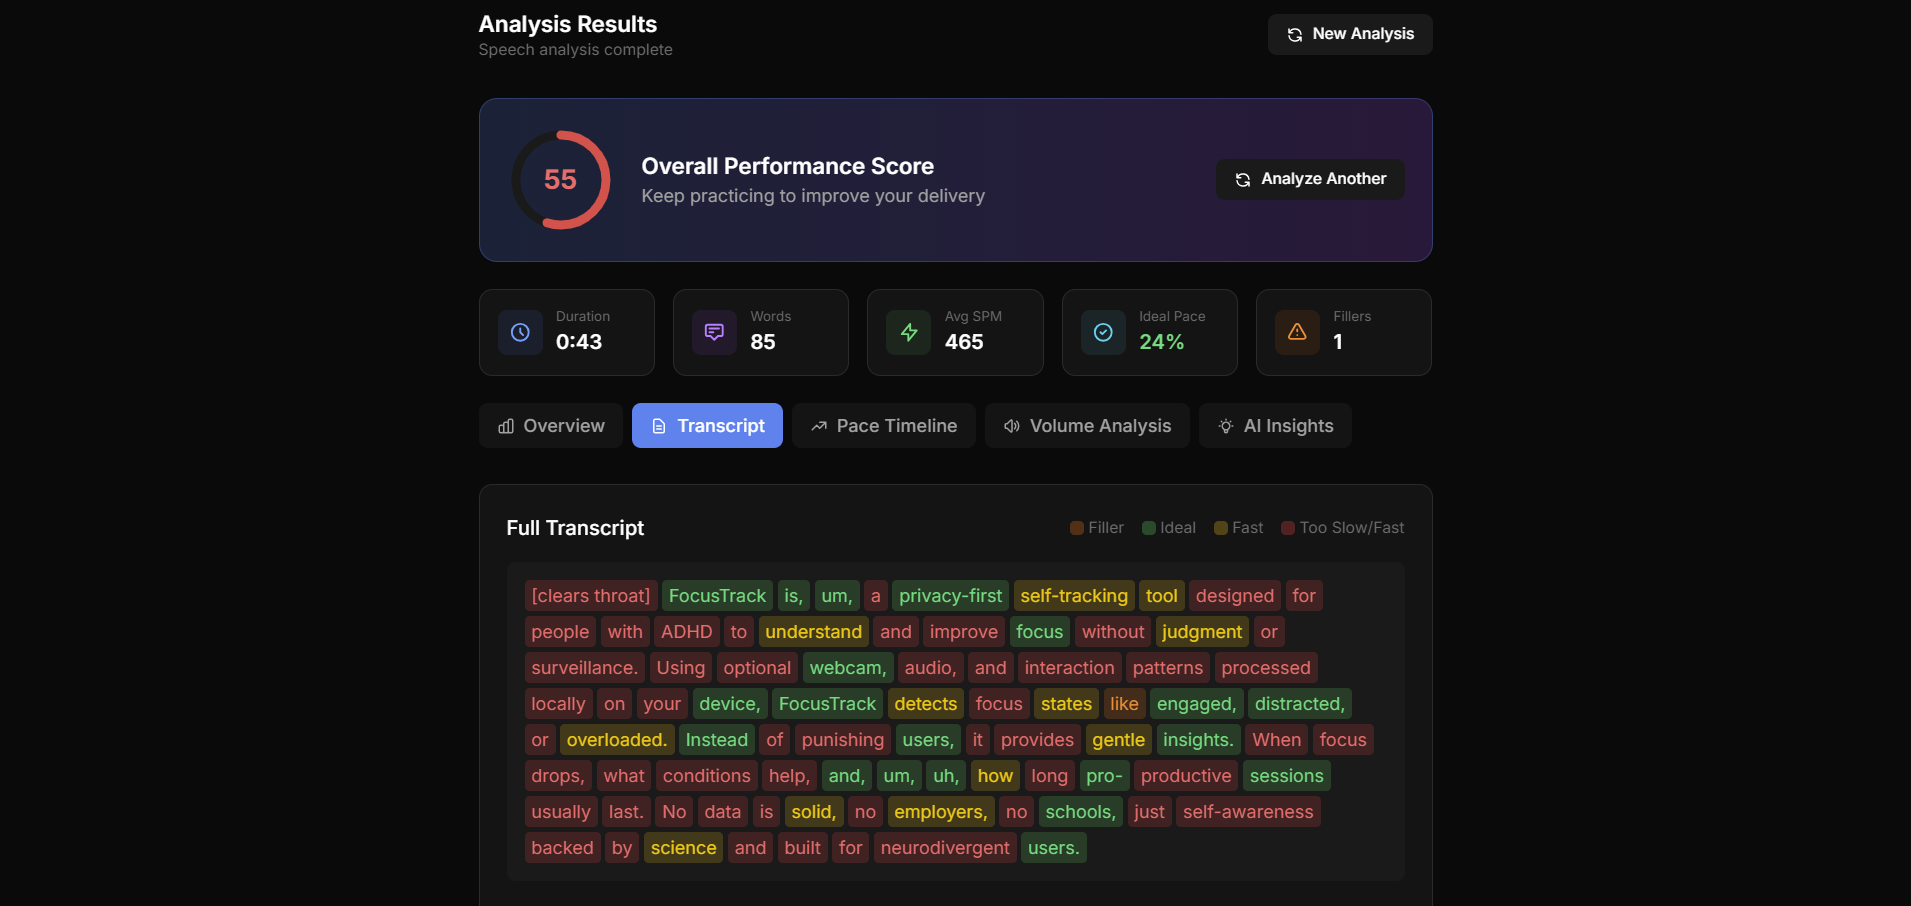The image size is (1911, 906).
Task: Click the 'states' transcript word
Action: (1066, 704)
